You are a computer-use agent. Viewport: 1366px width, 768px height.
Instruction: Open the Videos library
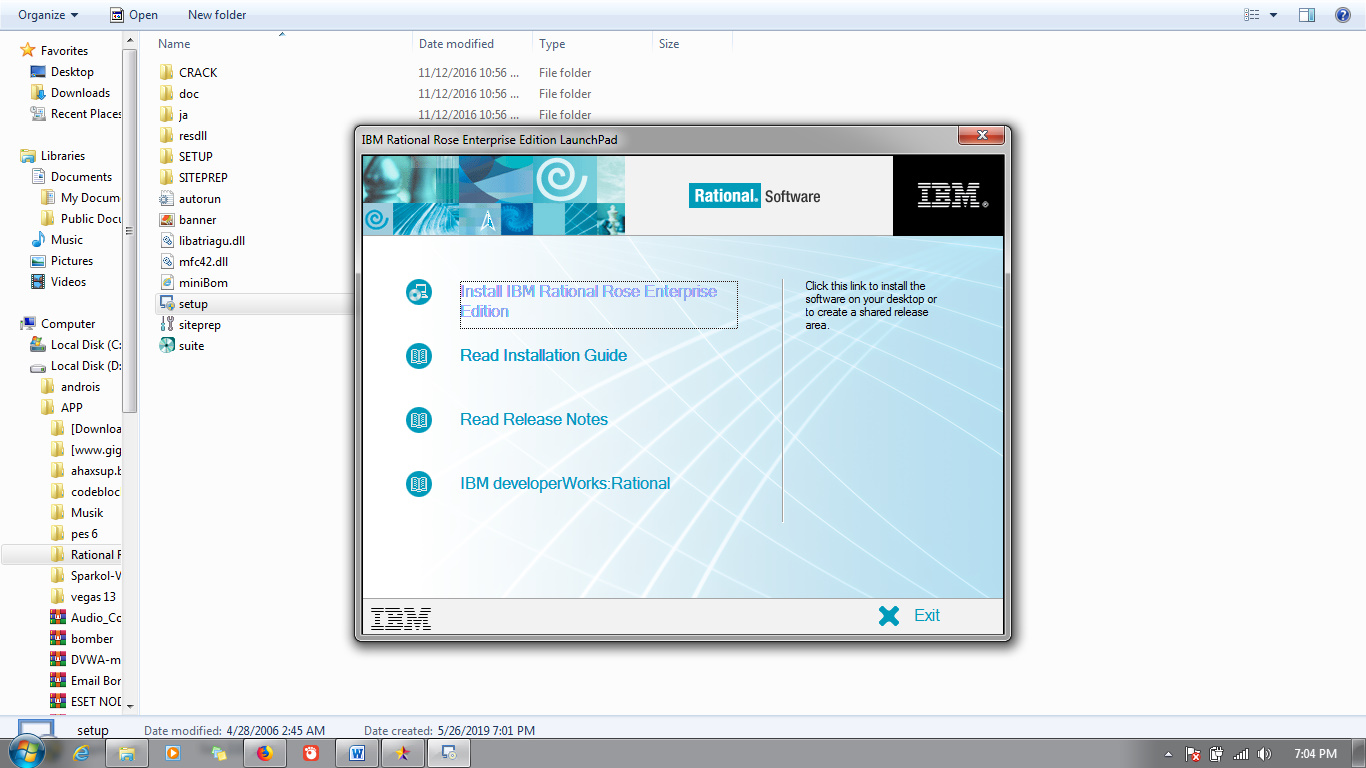point(69,282)
